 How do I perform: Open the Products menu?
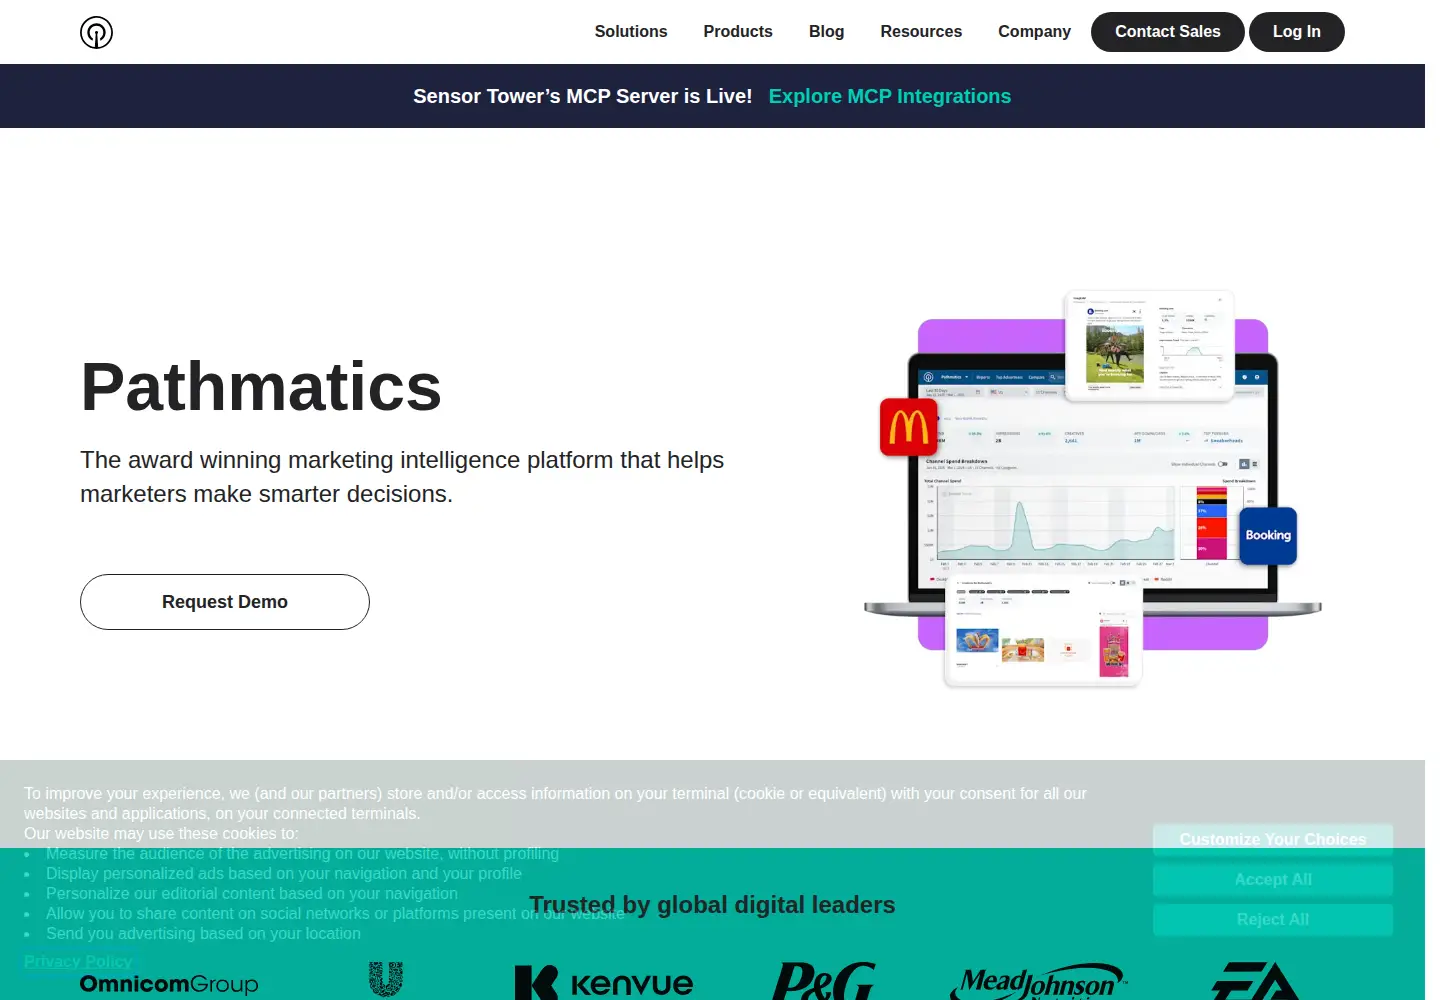pos(738,32)
